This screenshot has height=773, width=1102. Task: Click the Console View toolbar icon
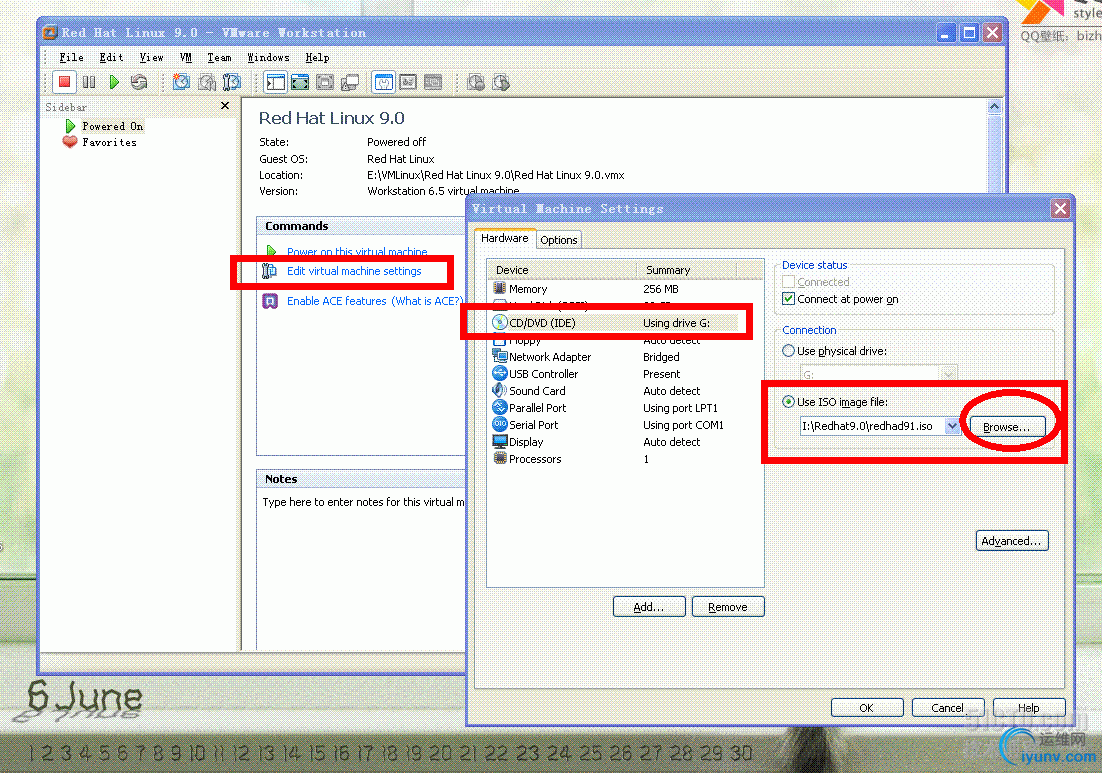[433, 82]
